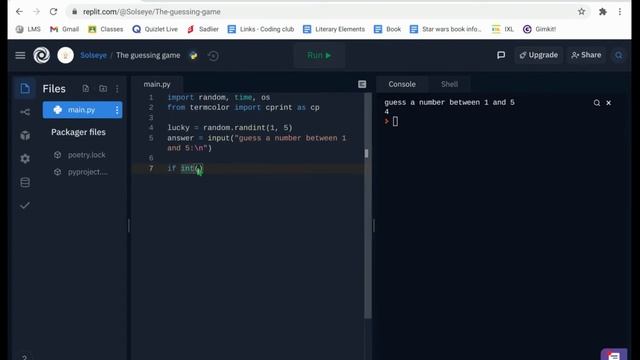640x360 pixels.
Task: Open the main.py file options menu
Action: [x=117, y=110]
